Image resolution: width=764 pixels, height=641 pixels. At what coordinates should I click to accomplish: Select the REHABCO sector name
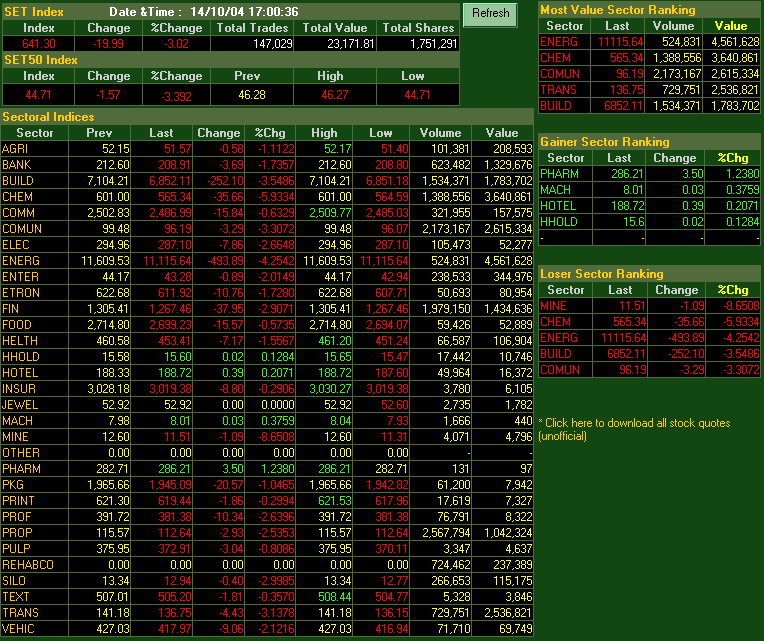click(x=28, y=565)
